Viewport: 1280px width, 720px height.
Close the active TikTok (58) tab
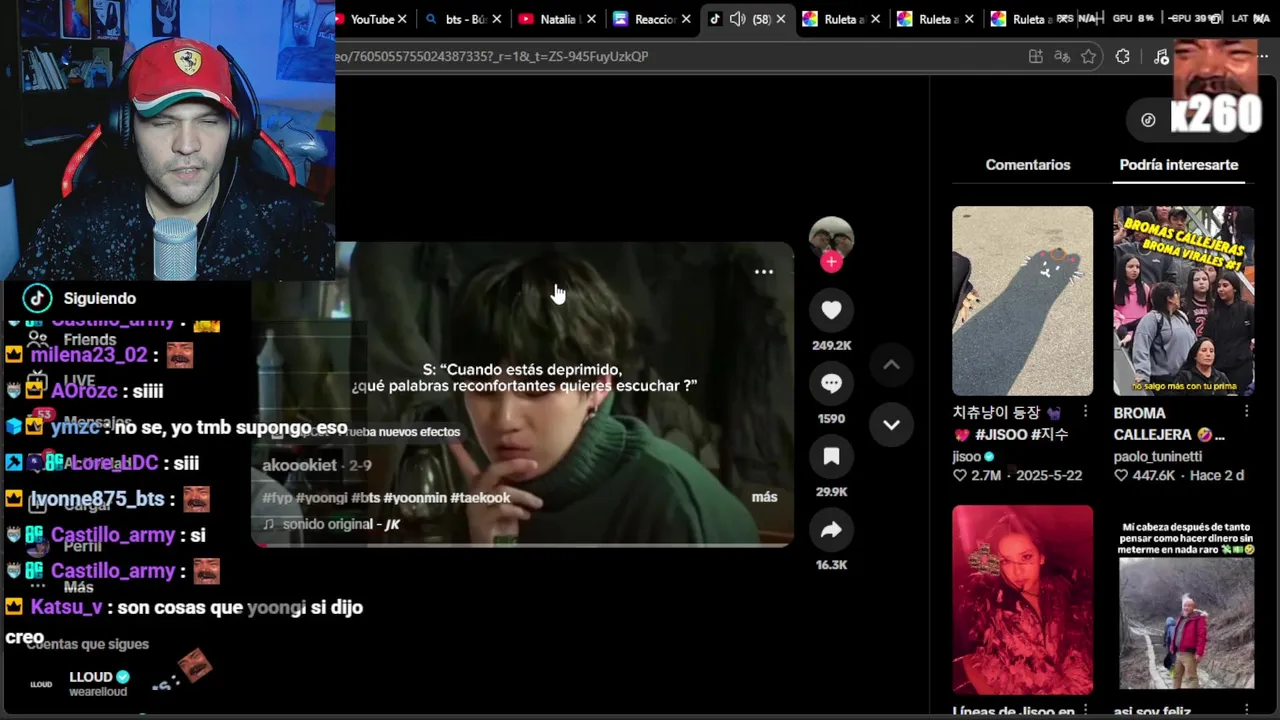tap(780, 19)
